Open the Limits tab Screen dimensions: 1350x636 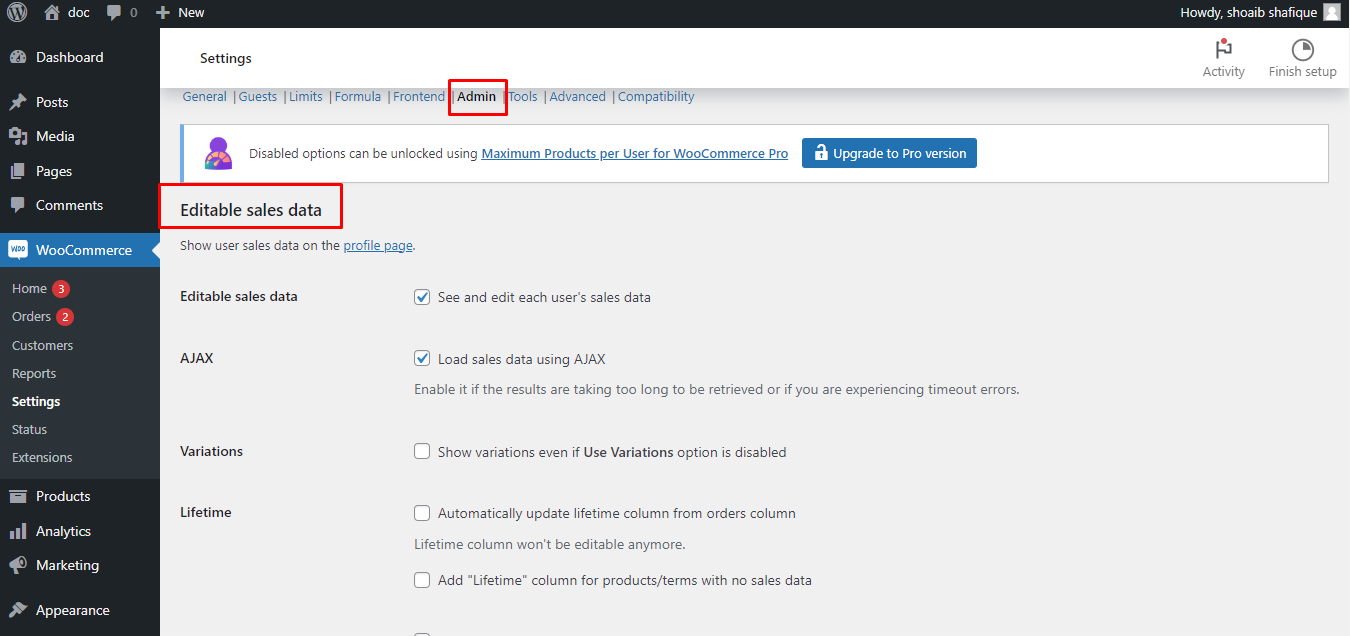coord(306,97)
